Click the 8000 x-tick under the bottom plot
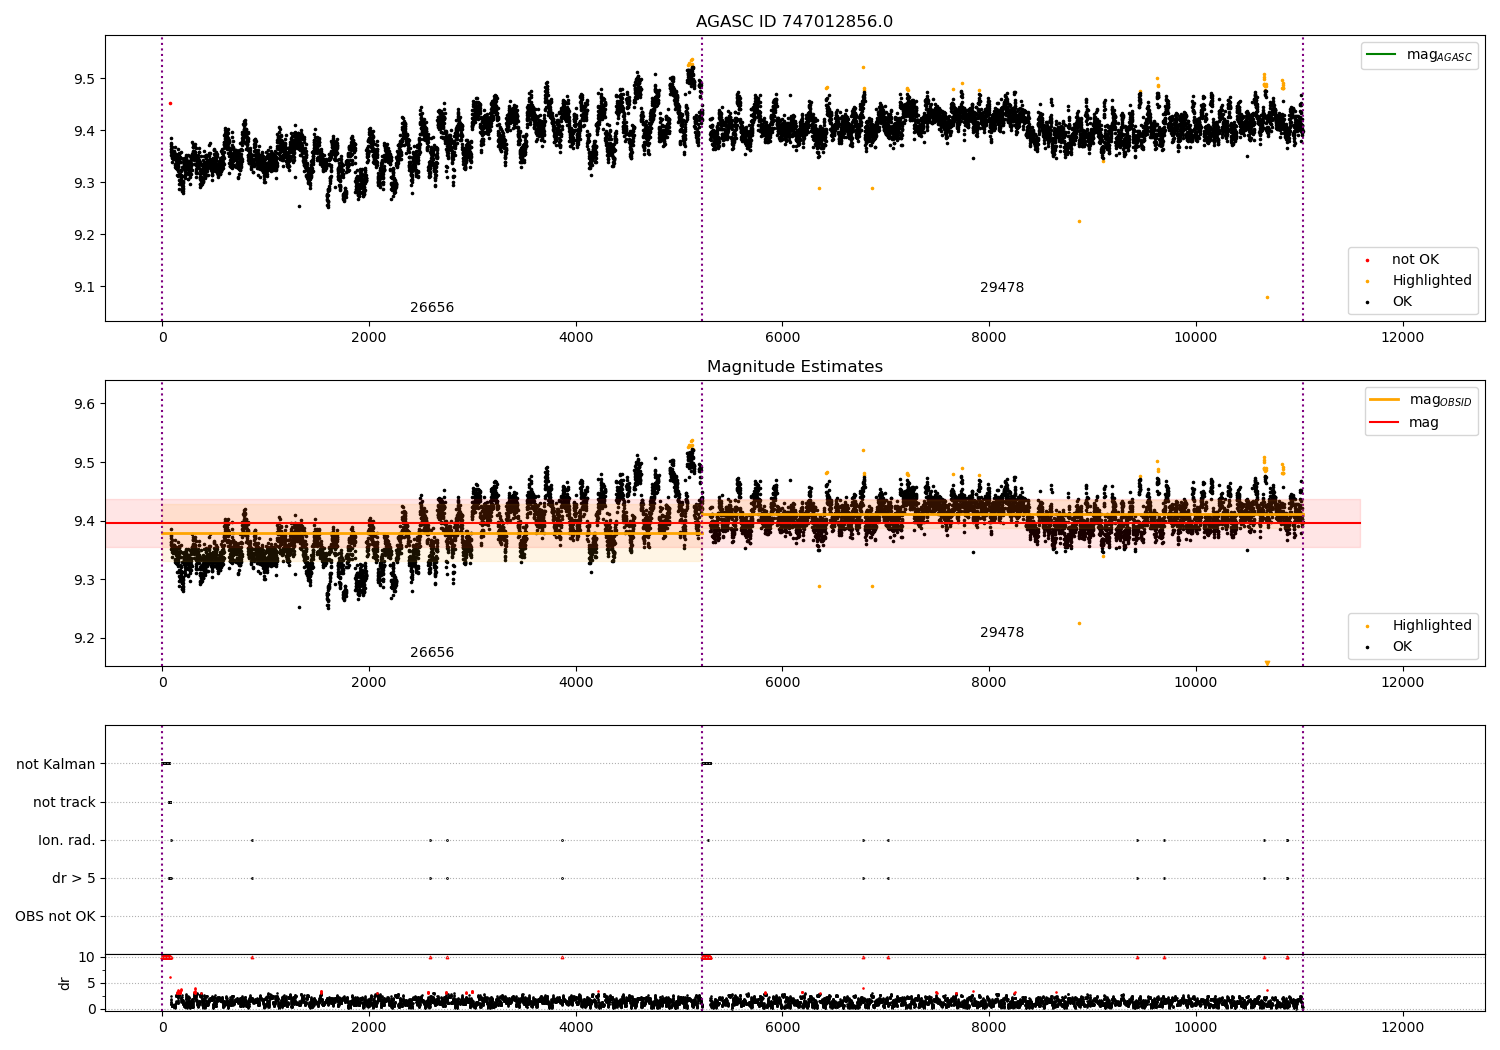The width and height of the screenshot is (1500, 1050). tap(989, 1028)
